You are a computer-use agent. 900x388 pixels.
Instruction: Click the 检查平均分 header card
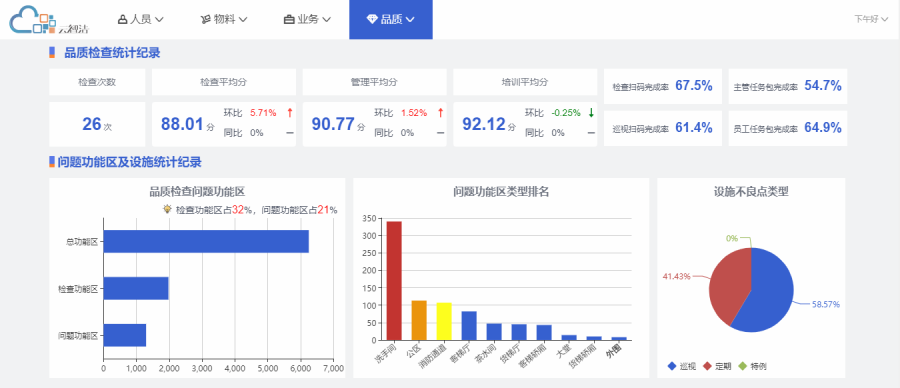(224, 82)
